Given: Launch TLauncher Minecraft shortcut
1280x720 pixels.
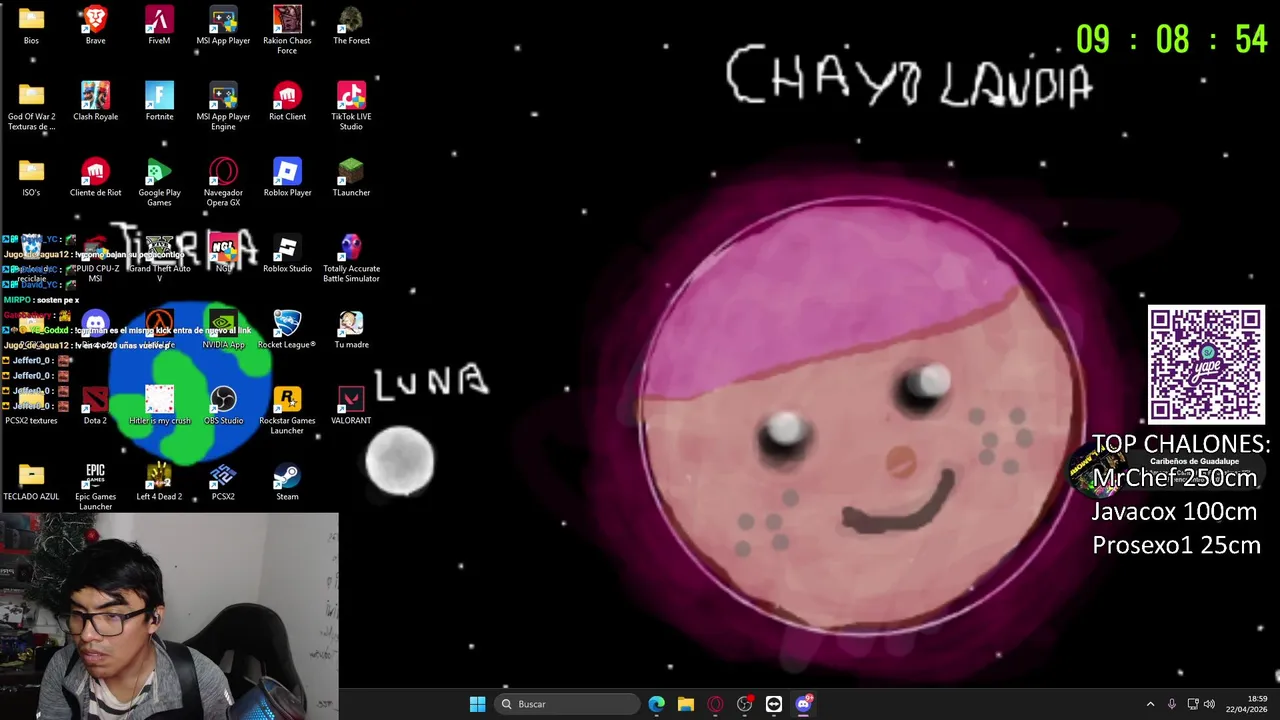Looking at the screenshot, I should 351,178.
